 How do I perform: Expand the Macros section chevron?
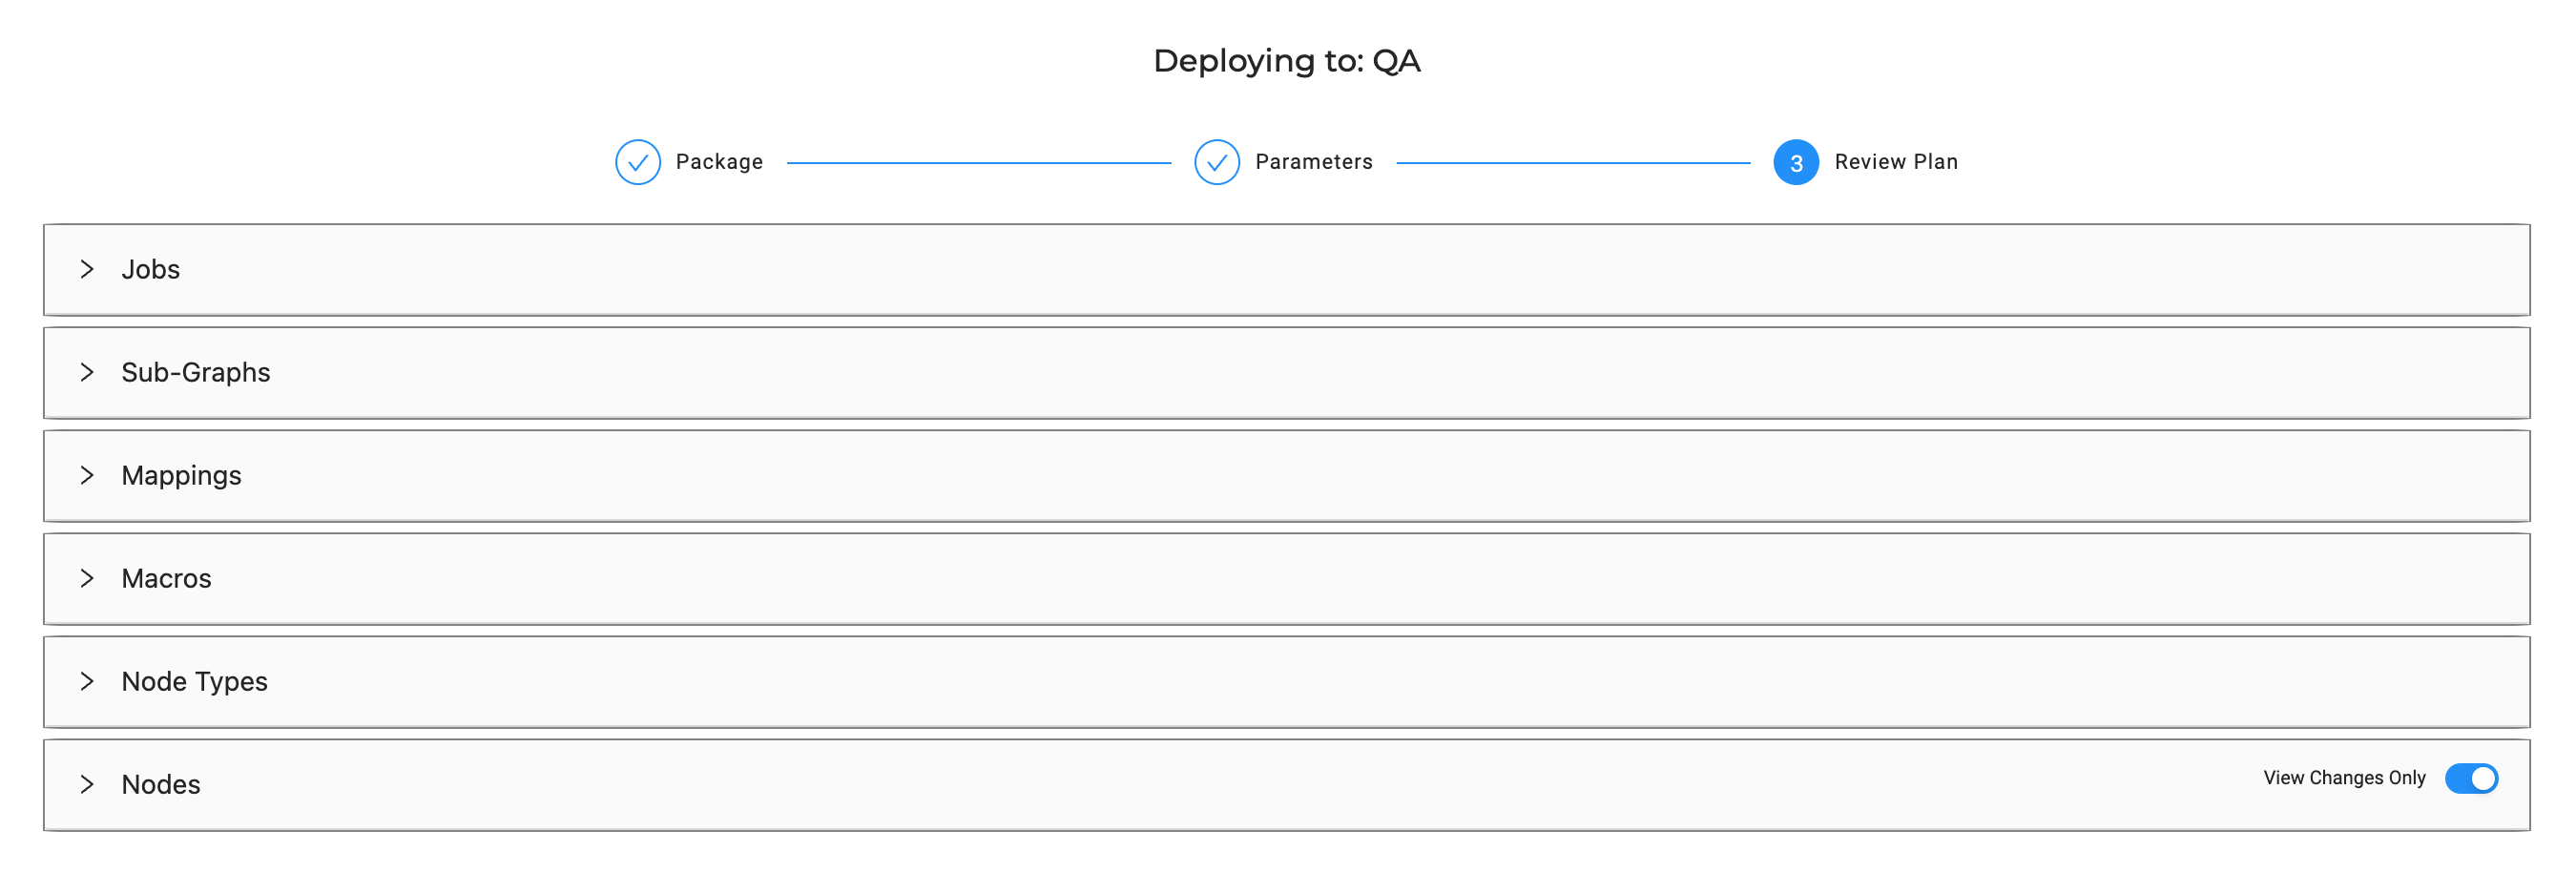87,578
